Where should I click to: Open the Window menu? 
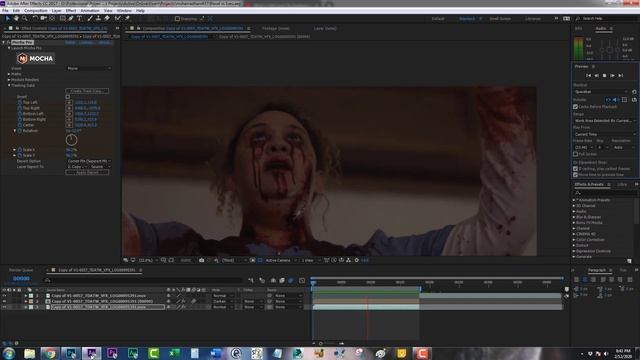[x=124, y=11]
